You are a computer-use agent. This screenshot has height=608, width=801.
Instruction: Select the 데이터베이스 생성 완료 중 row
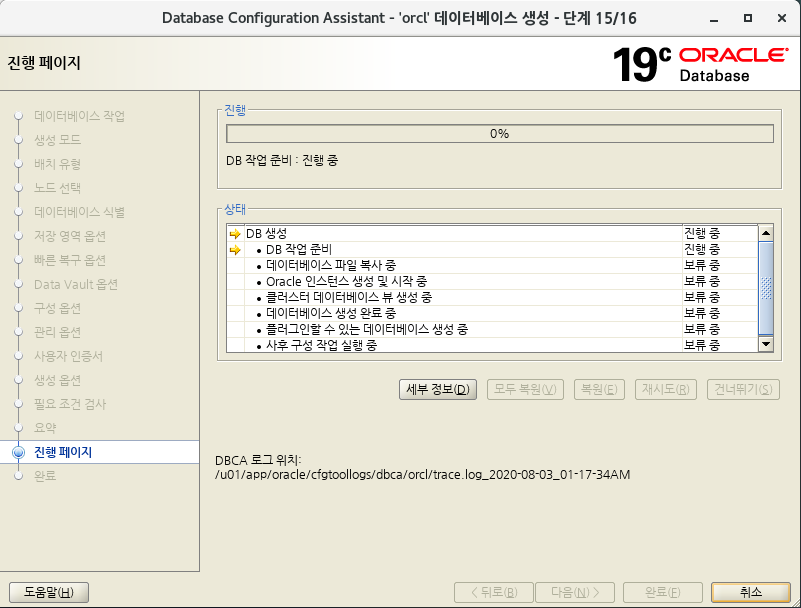492,313
